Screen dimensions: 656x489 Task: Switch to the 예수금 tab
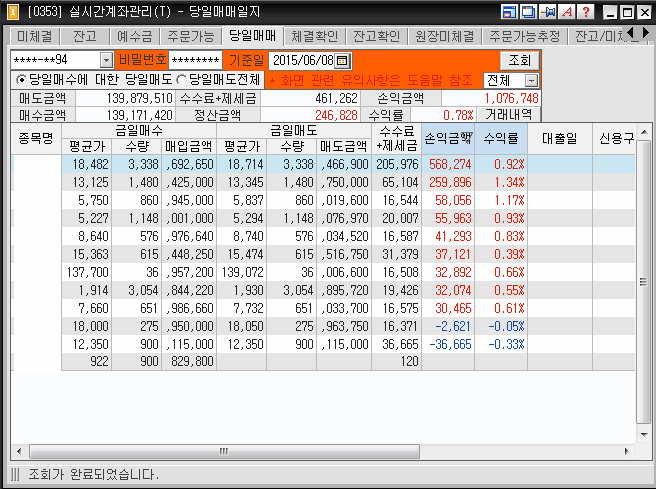135,36
